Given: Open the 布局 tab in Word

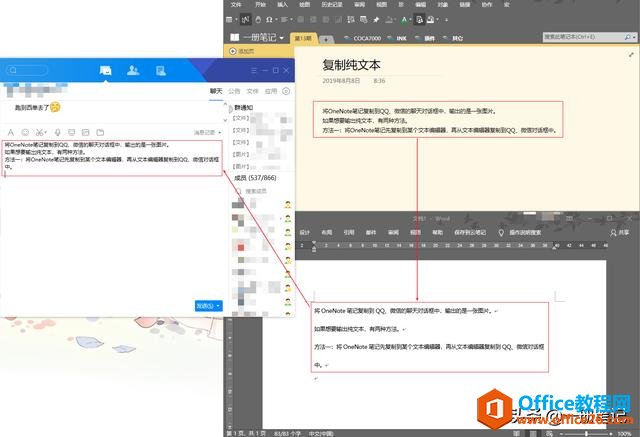Looking at the screenshot, I should click(327, 232).
